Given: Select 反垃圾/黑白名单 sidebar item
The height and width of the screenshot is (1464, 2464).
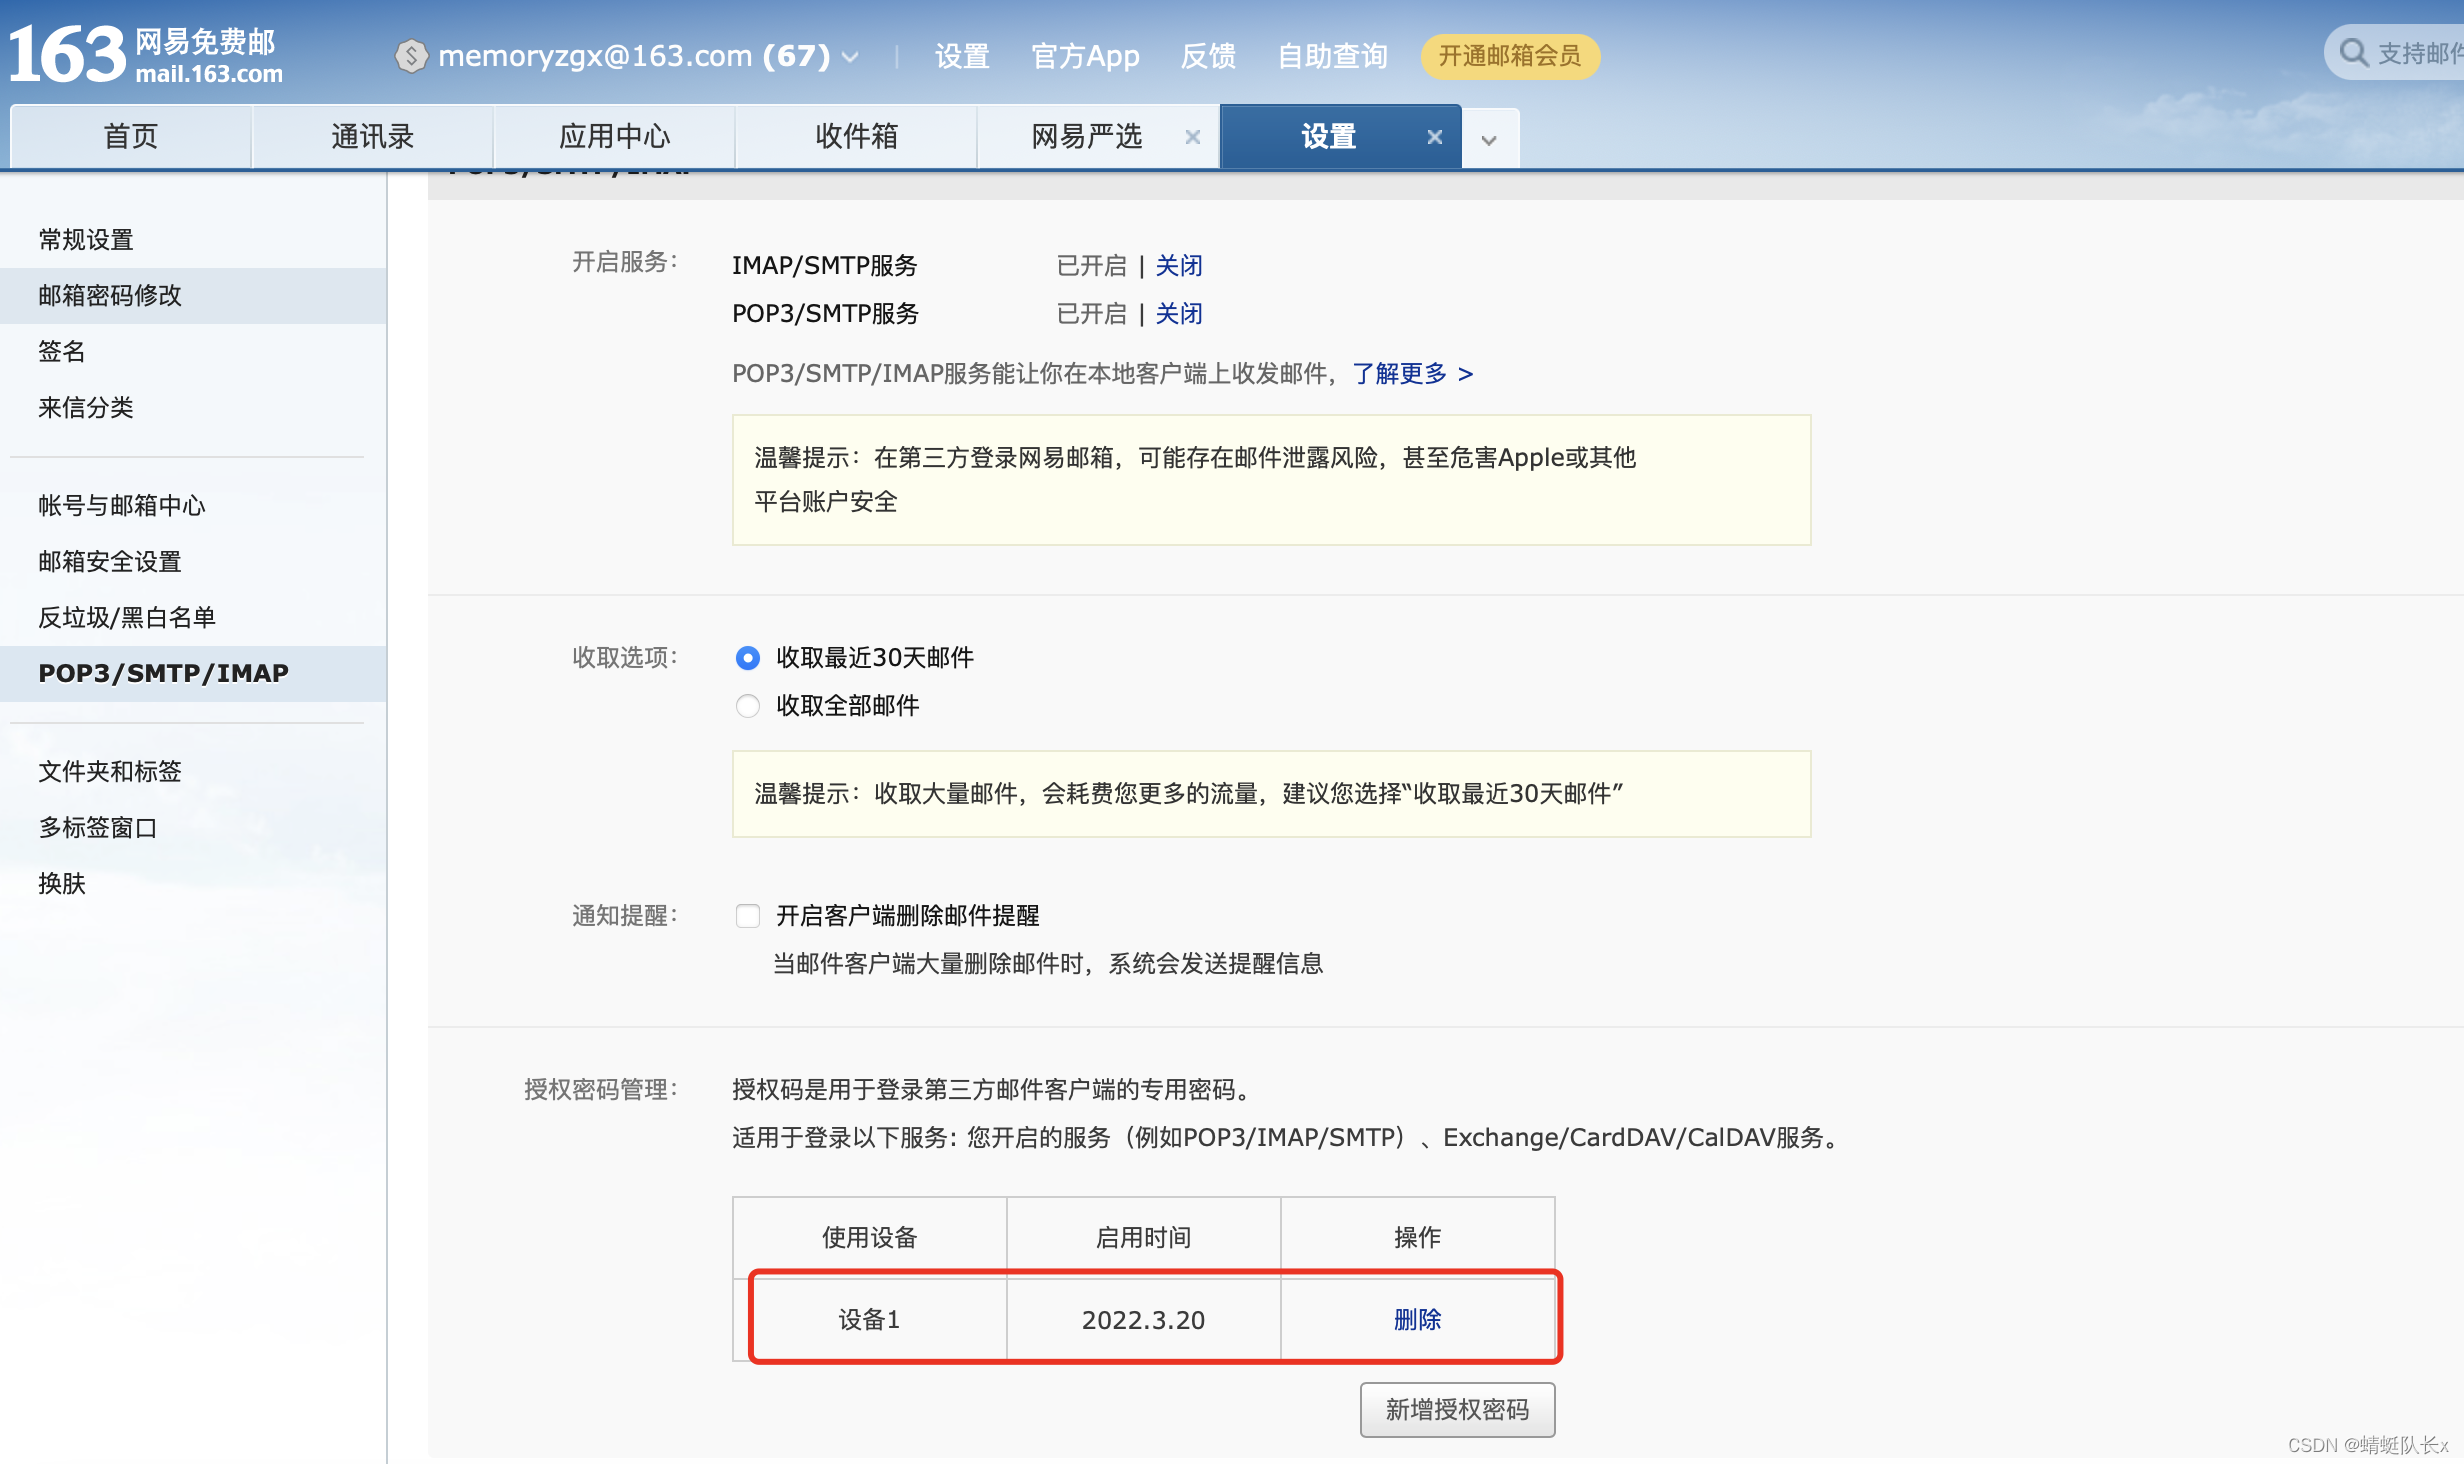Looking at the screenshot, I should 127,617.
